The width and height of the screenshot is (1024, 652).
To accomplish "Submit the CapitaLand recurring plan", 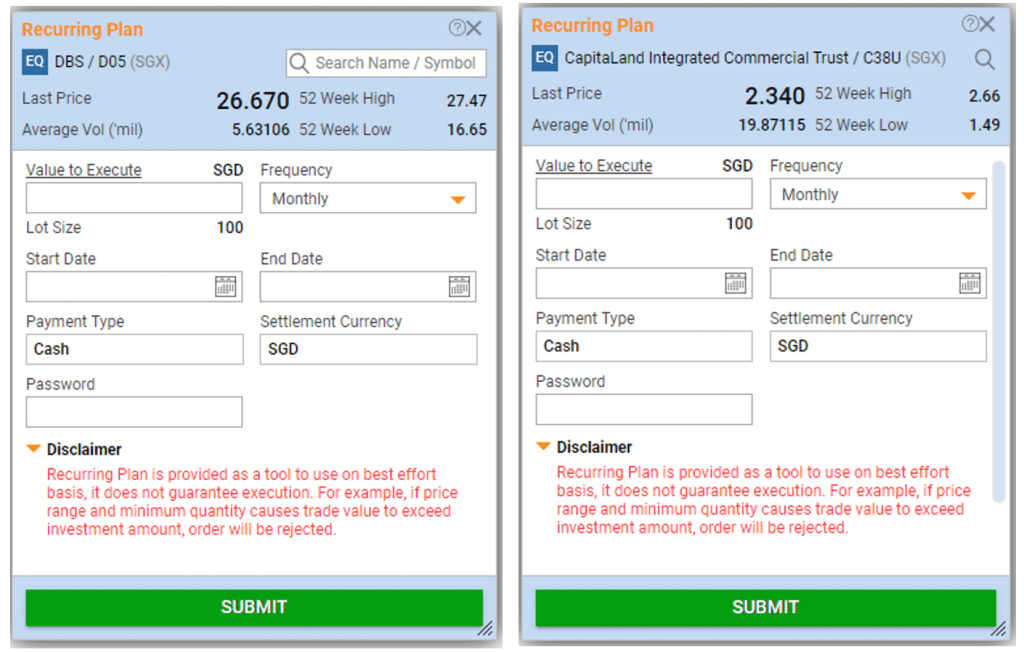I will click(765, 607).
